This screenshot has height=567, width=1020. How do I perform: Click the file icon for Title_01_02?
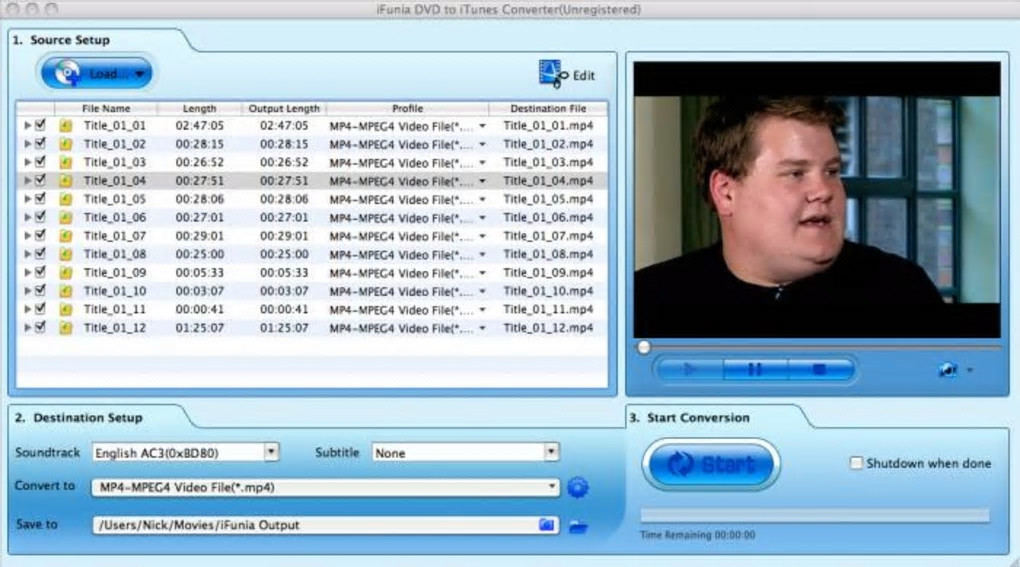pos(66,144)
